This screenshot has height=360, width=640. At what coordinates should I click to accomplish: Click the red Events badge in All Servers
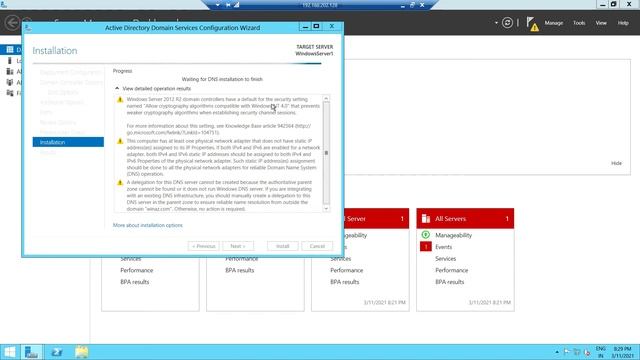(426, 247)
